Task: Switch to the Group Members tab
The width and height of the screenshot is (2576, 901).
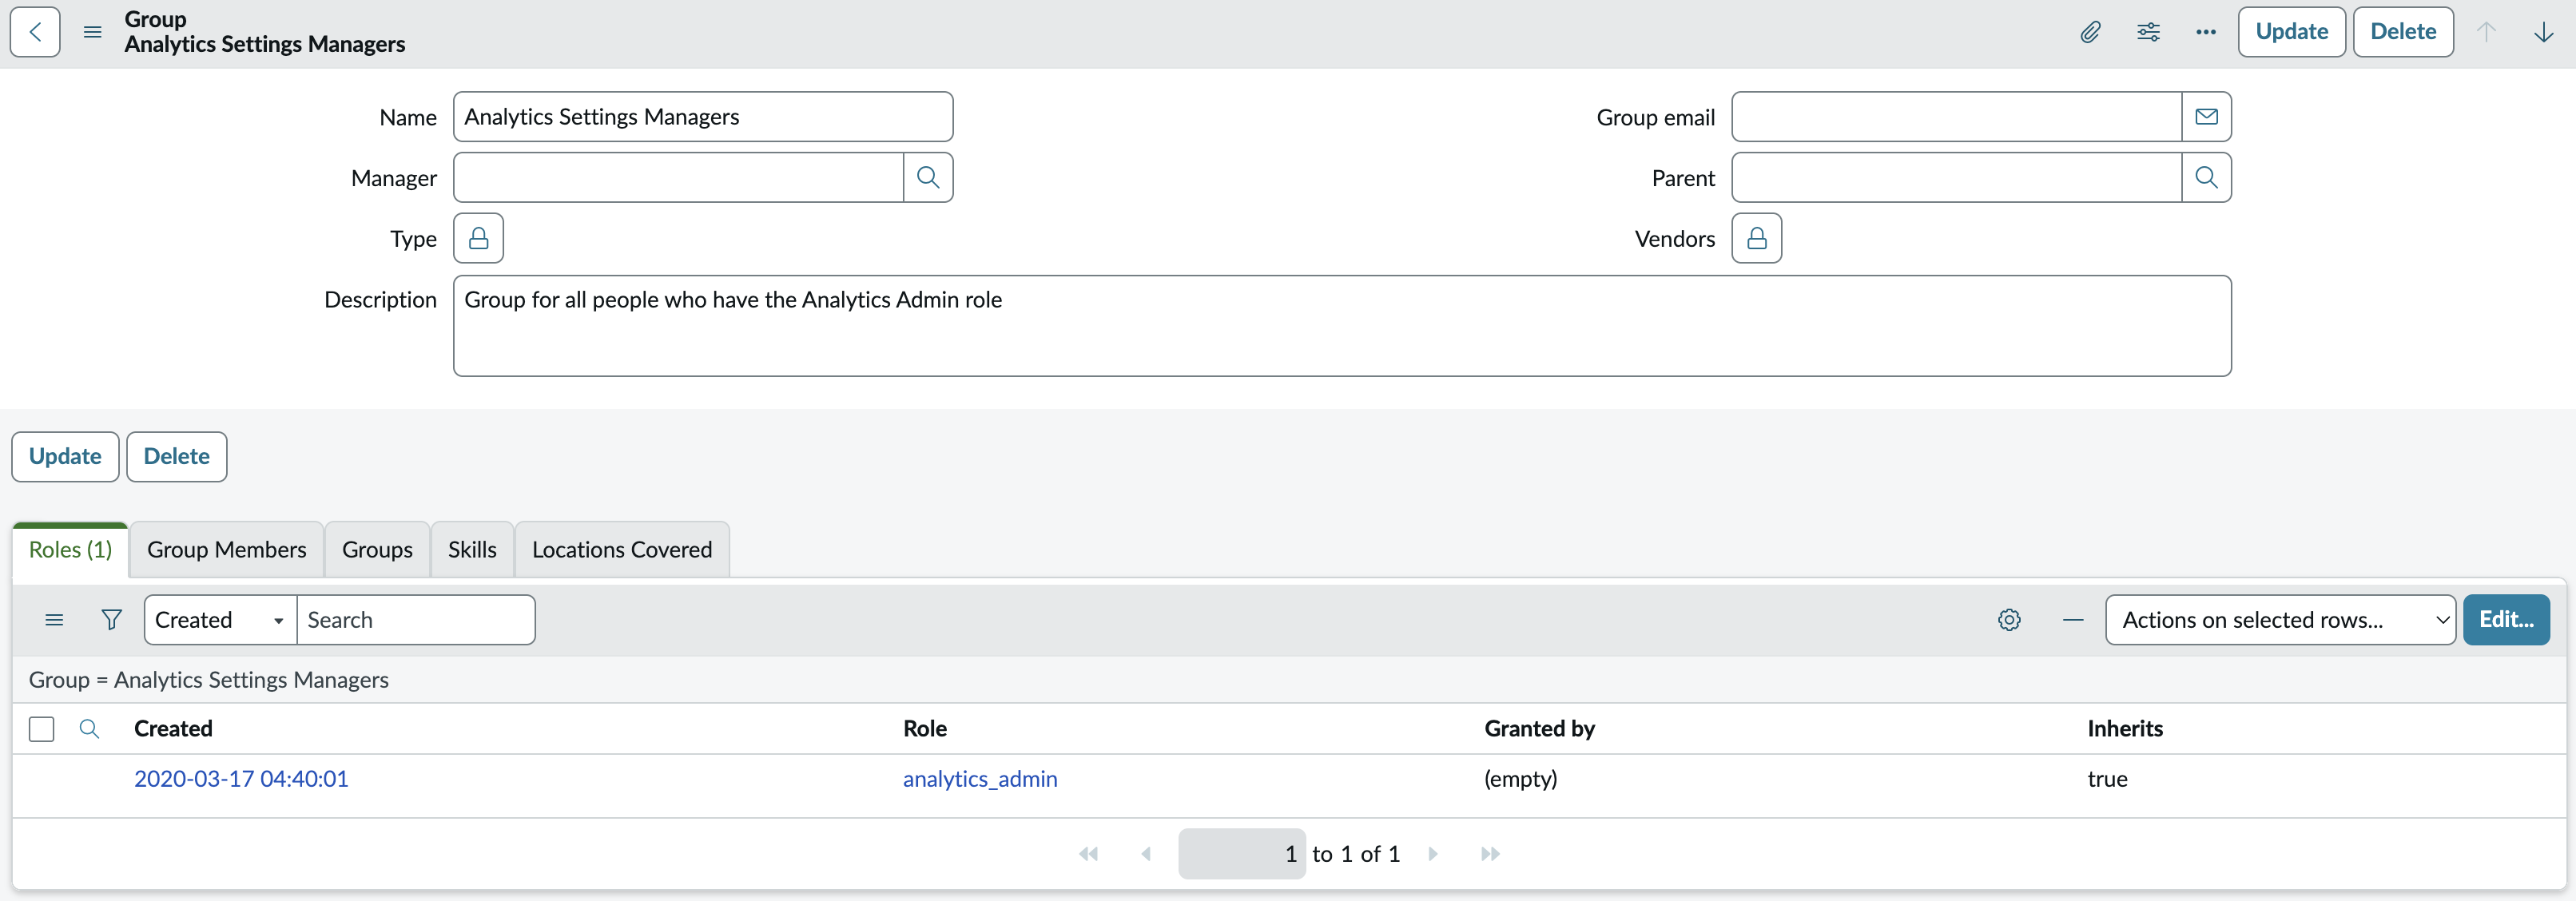Action: tap(227, 550)
